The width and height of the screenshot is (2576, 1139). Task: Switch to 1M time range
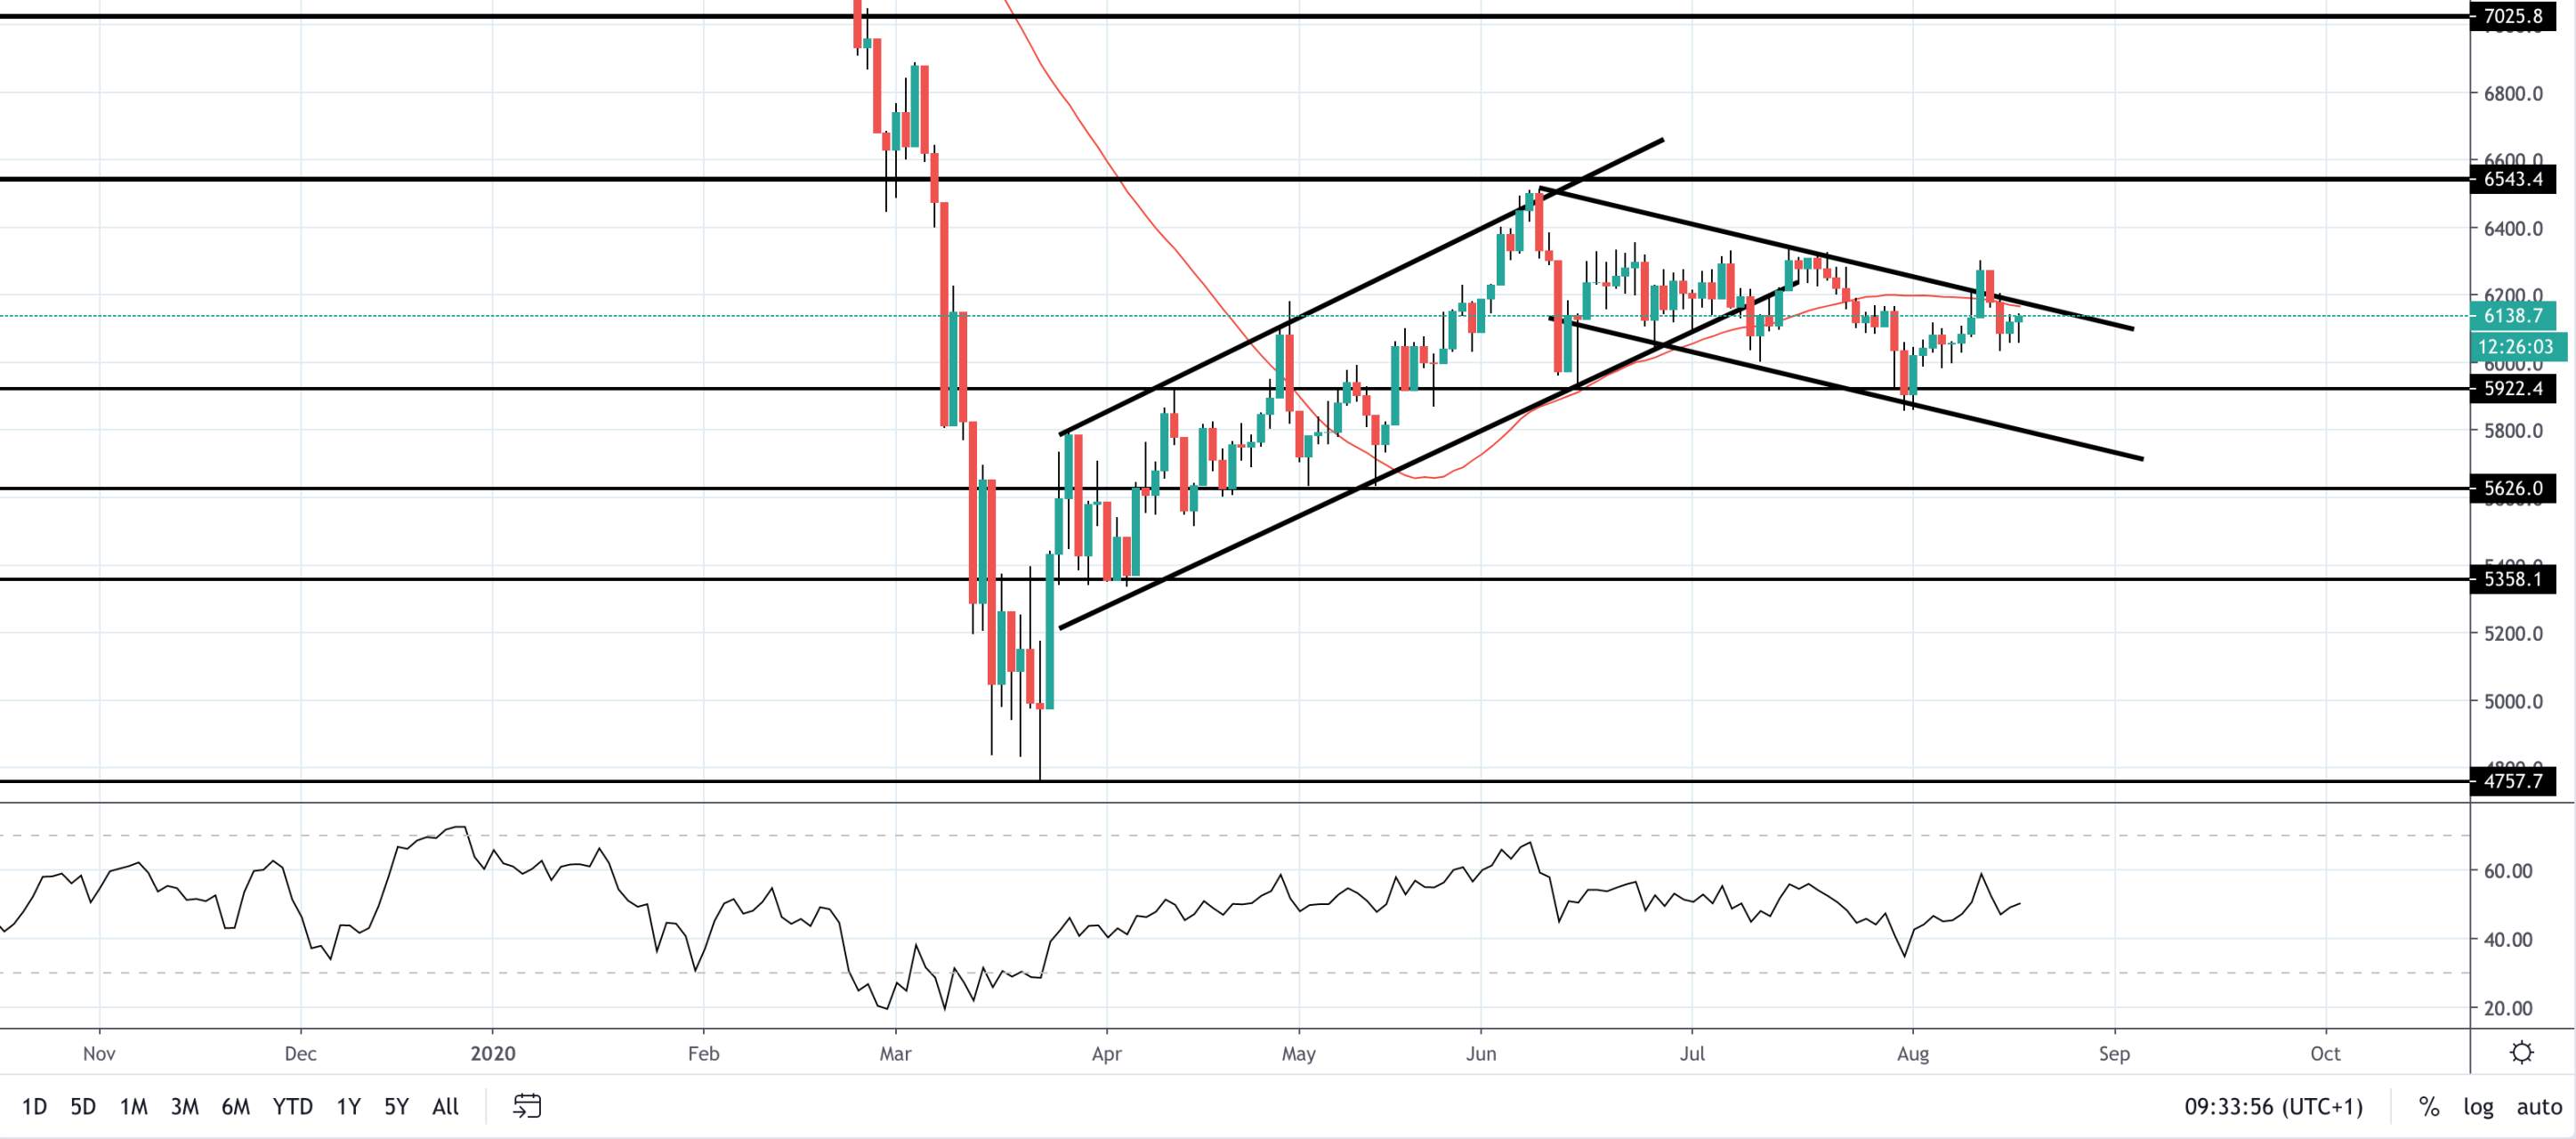133,1106
